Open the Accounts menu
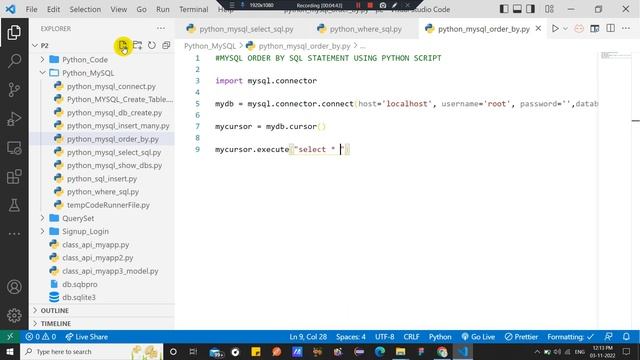 pyautogui.click(x=14, y=287)
